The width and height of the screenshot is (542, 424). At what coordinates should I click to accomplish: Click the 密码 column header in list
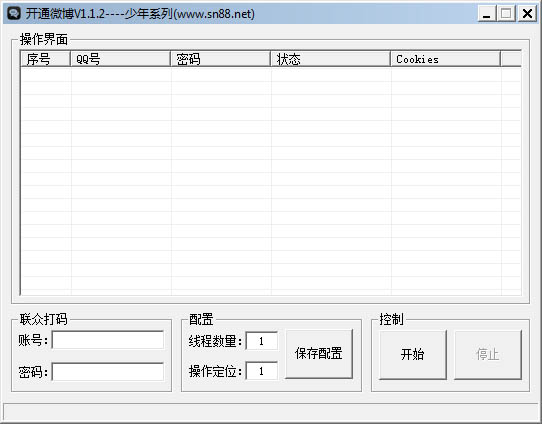click(x=221, y=59)
